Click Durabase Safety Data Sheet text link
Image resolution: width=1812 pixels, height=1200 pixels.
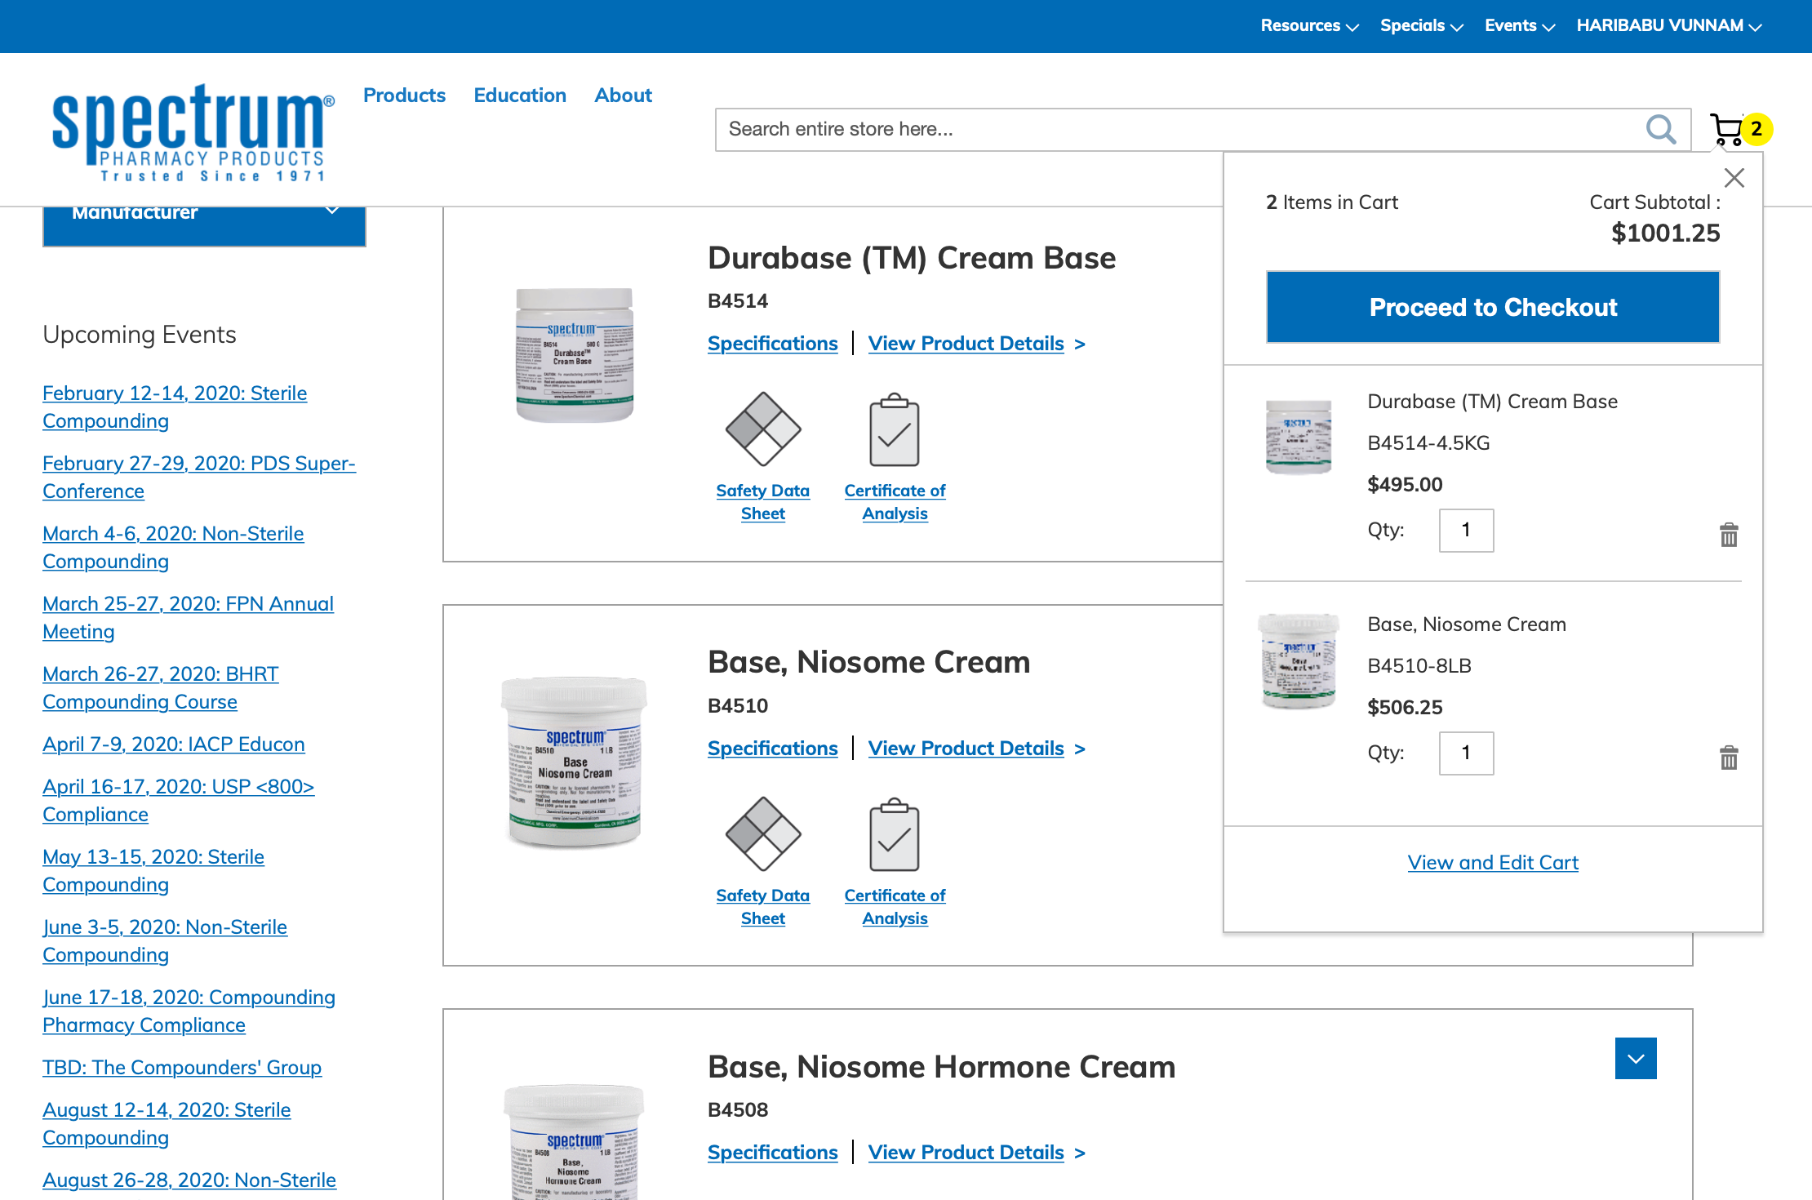(x=763, y=502)
